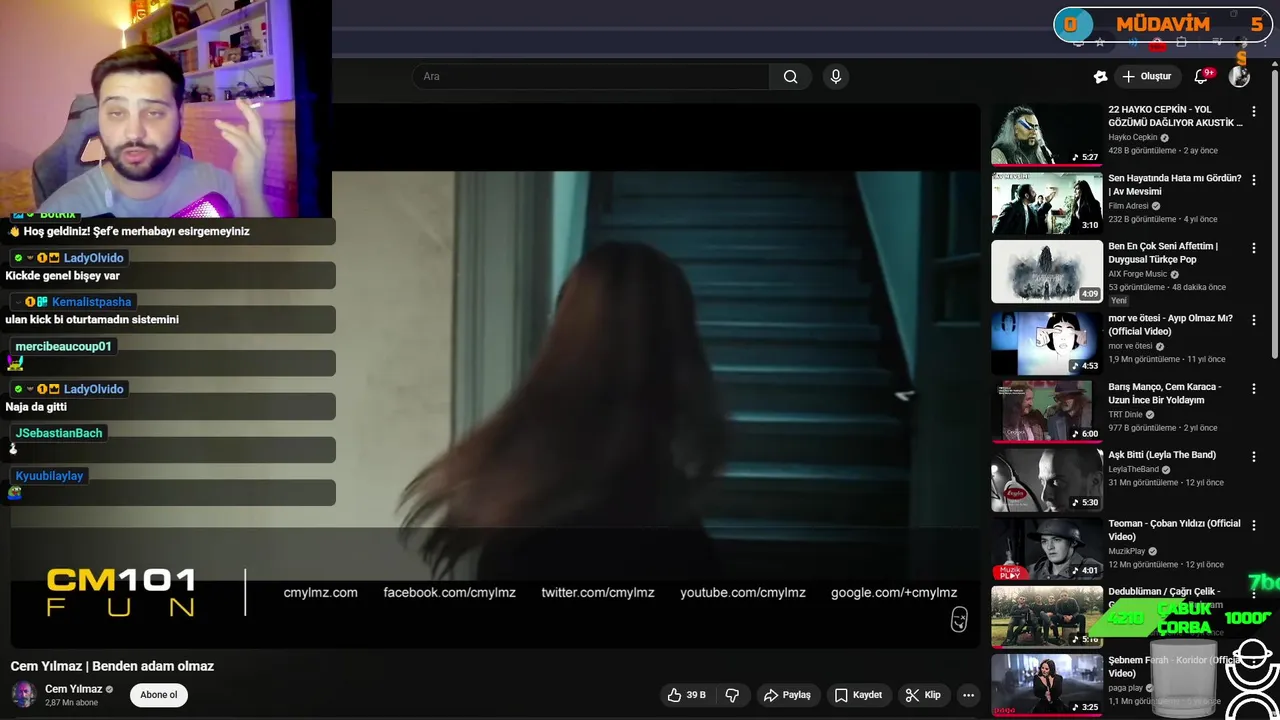
Task: Open the browser three-dot menu
Action: click(x=1265, y=42)
